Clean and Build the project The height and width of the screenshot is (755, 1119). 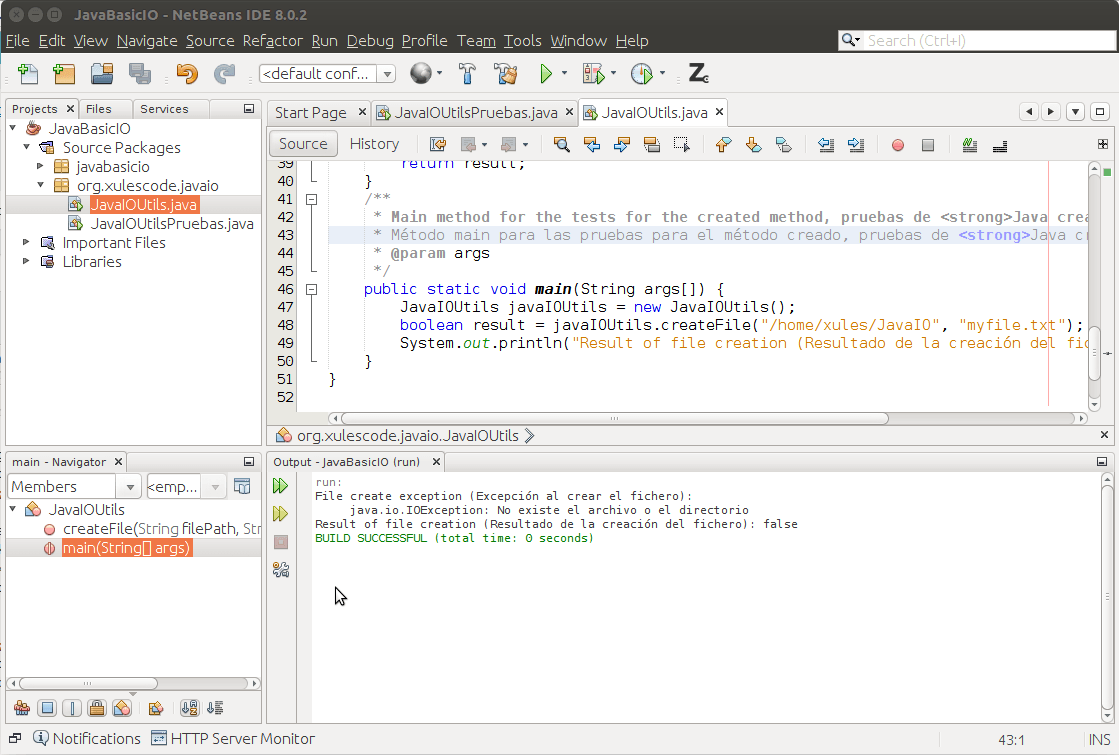(x=505, y=73)
